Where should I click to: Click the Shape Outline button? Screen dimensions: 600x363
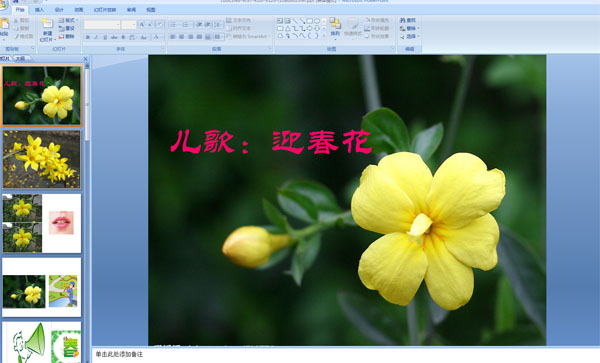click(378, 28)
